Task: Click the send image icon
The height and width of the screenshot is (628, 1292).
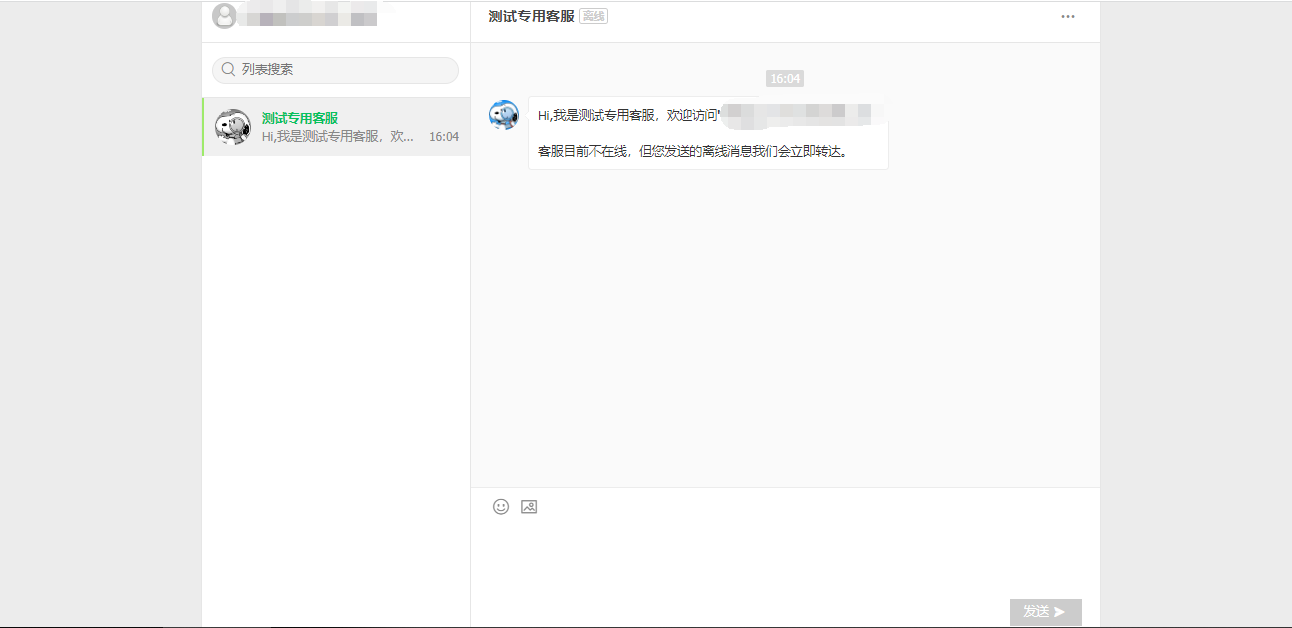Action: point(529,507)
